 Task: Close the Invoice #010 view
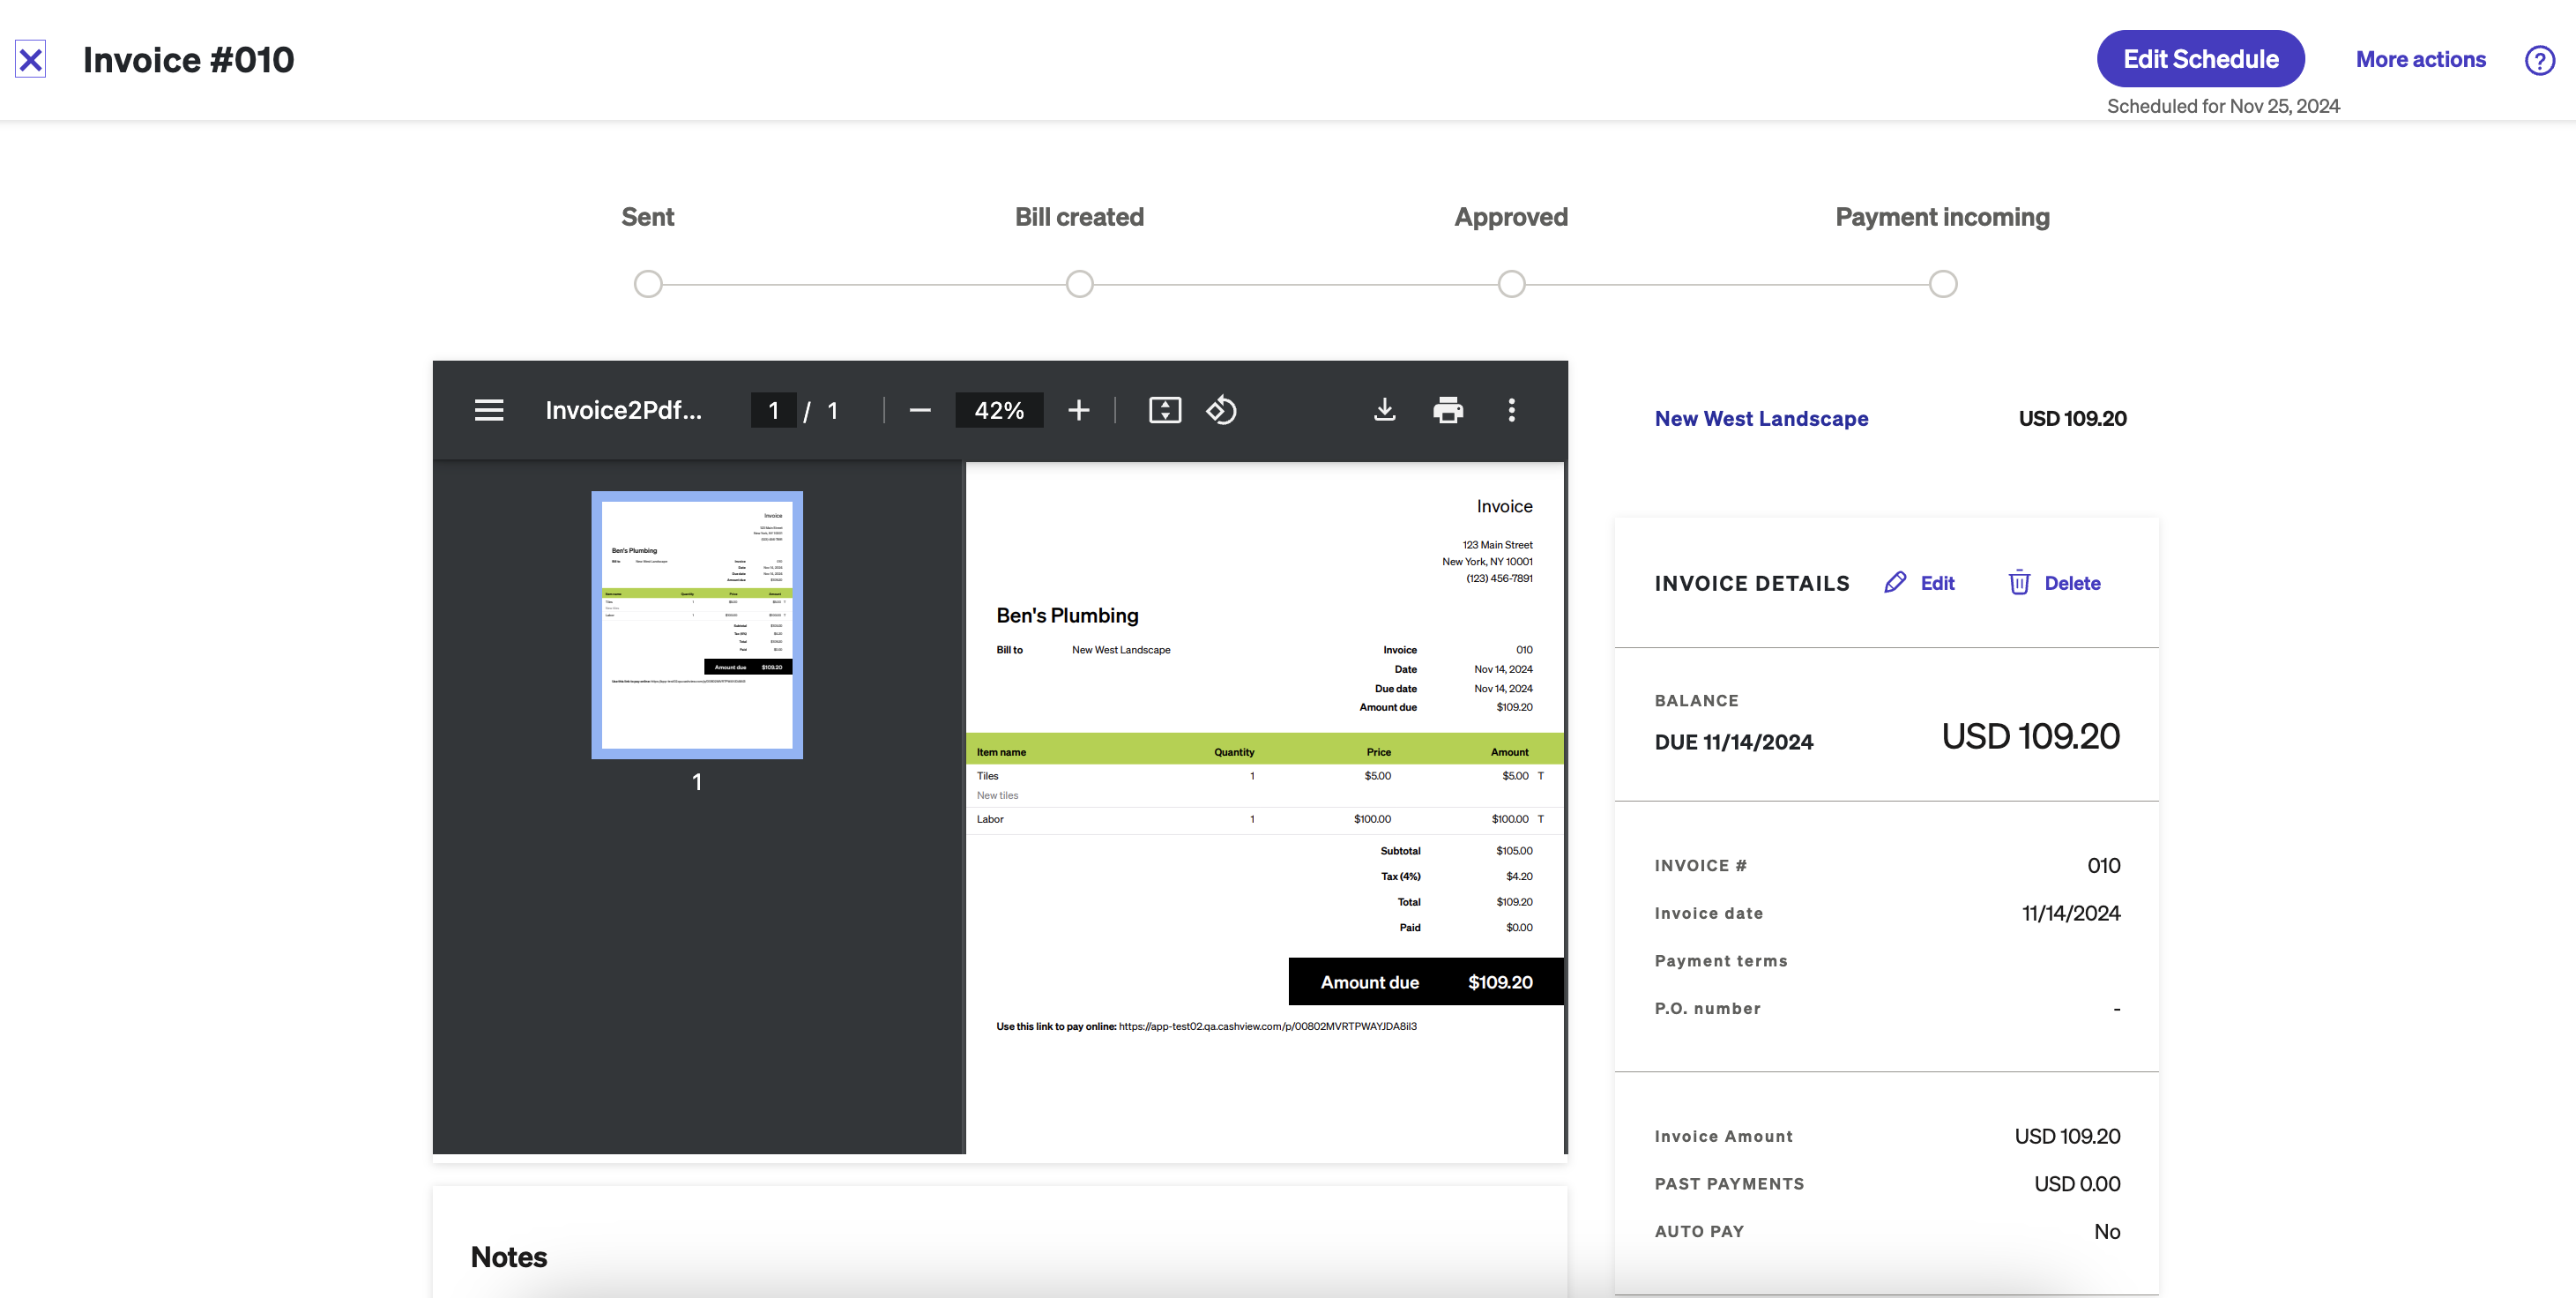[31, 60]
